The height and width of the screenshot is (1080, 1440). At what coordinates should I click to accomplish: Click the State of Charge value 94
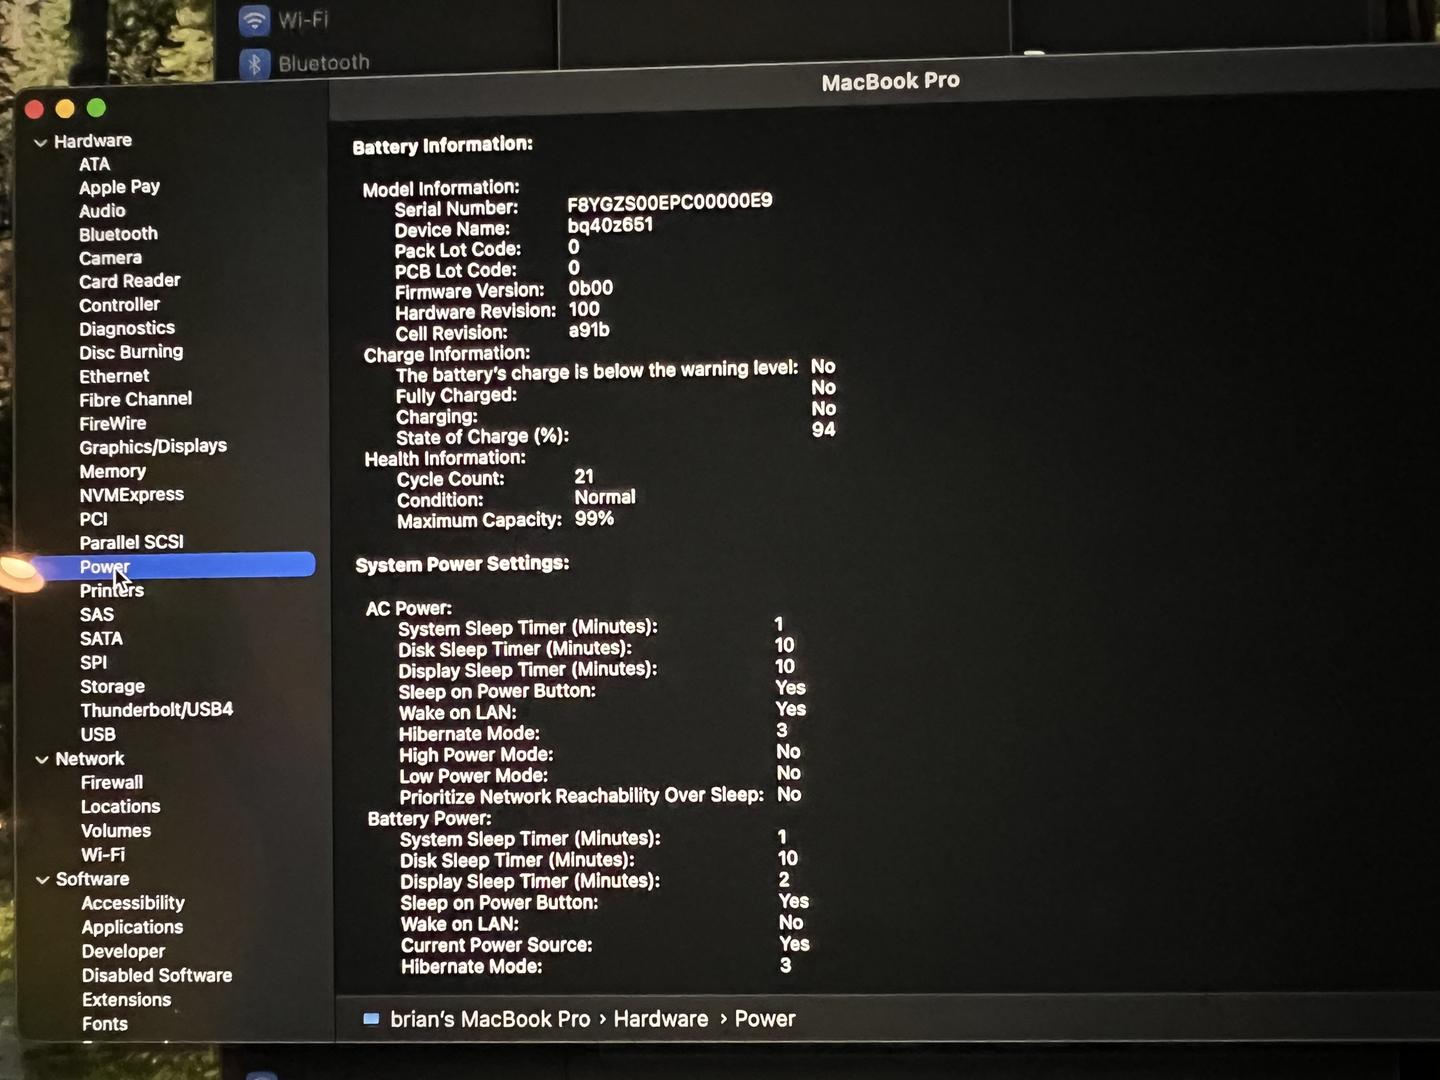pyautogui.click(x=823, y=430)
